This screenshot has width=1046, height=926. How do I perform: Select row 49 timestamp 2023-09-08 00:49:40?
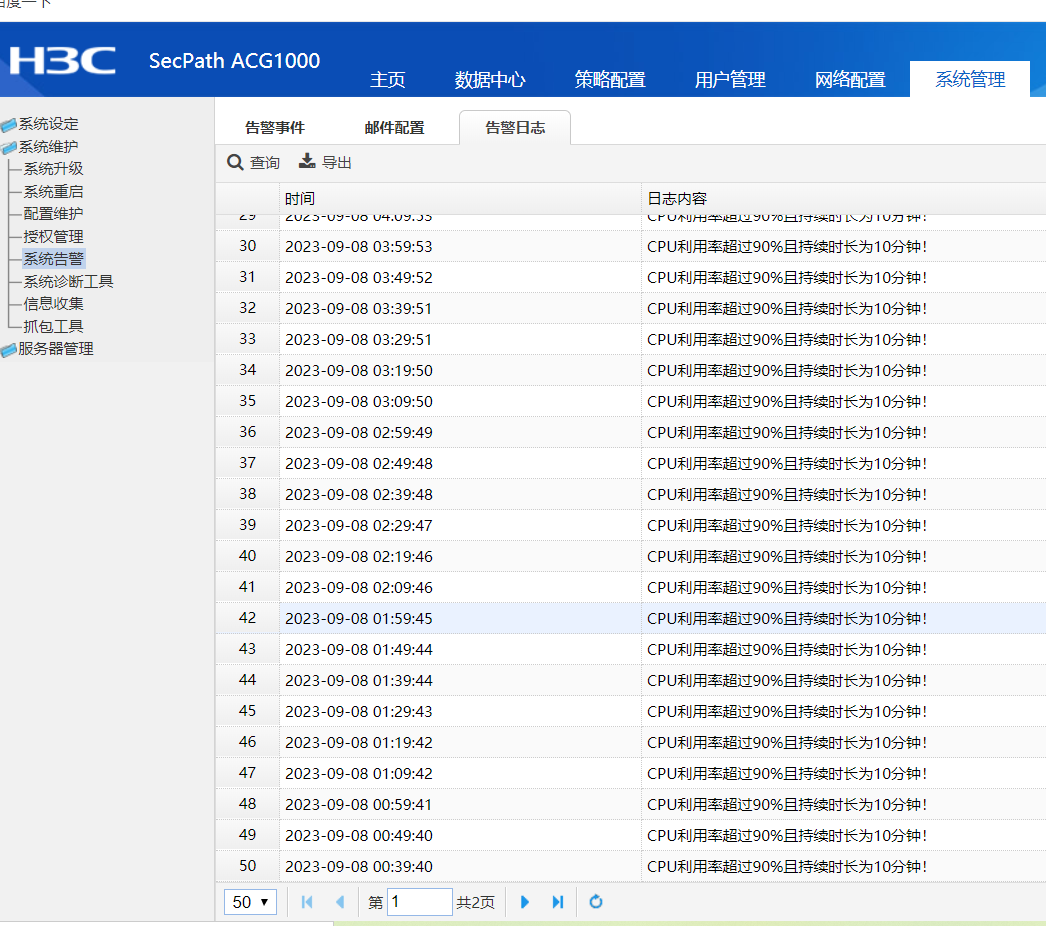click(x=359, y=836)
